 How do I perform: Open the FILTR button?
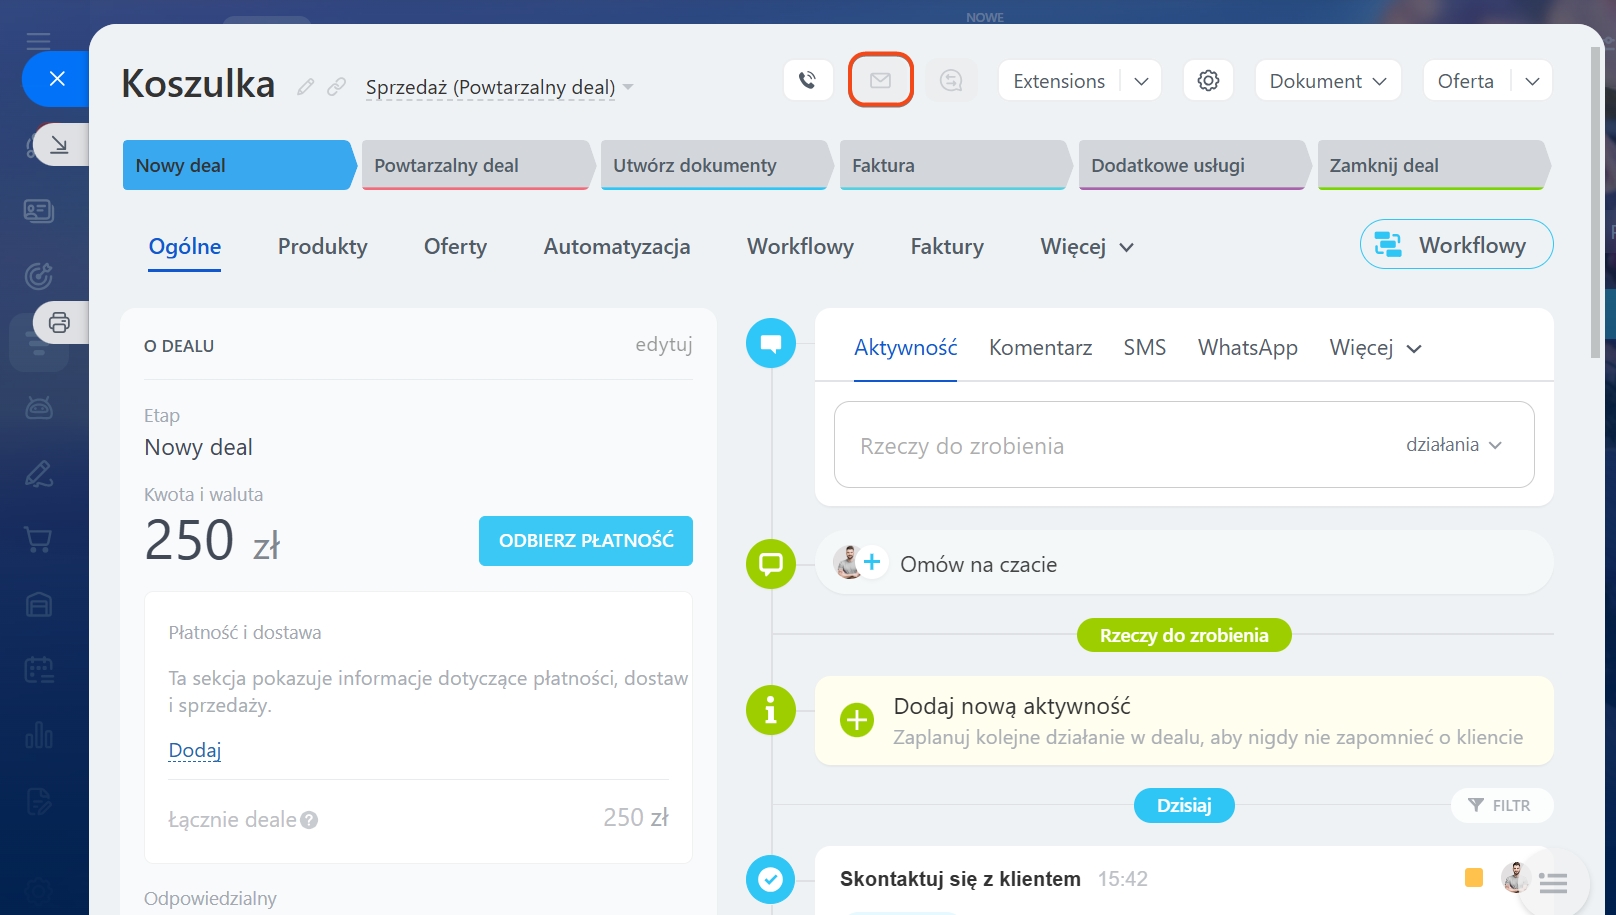coord(1500,806)
